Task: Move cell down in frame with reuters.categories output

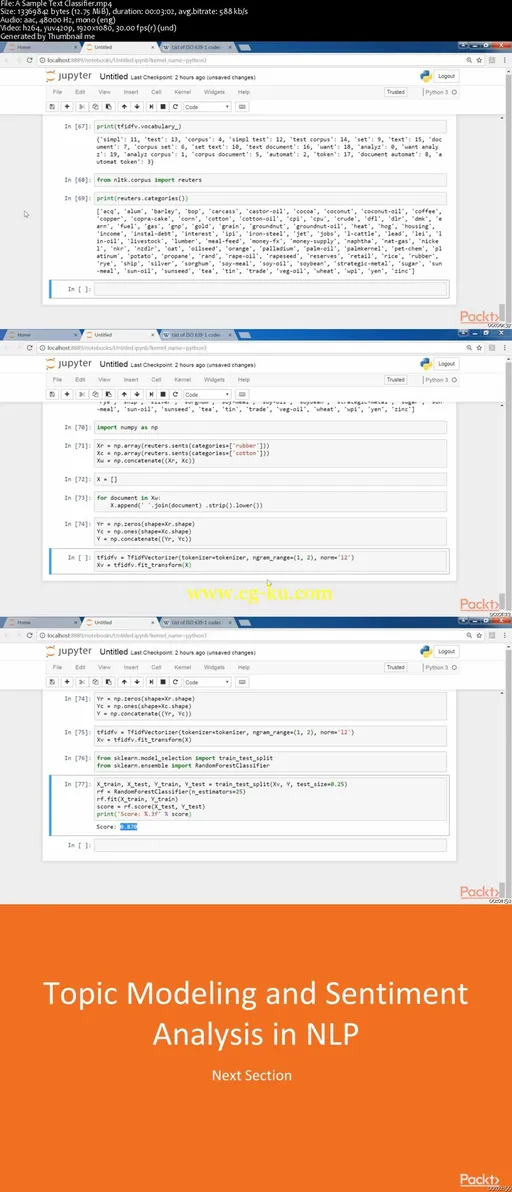Action: pos(136,107)
